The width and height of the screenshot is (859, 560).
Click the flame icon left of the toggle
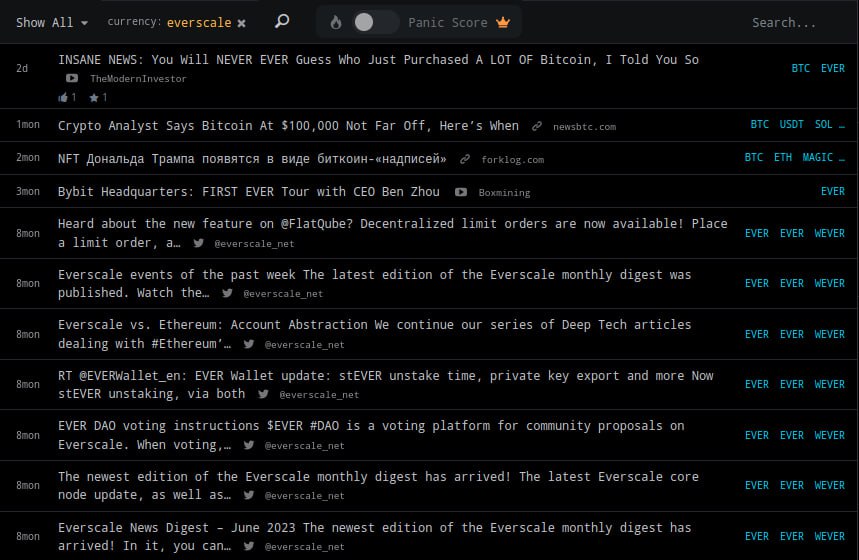pyautogui.click(x=335, y=22)
